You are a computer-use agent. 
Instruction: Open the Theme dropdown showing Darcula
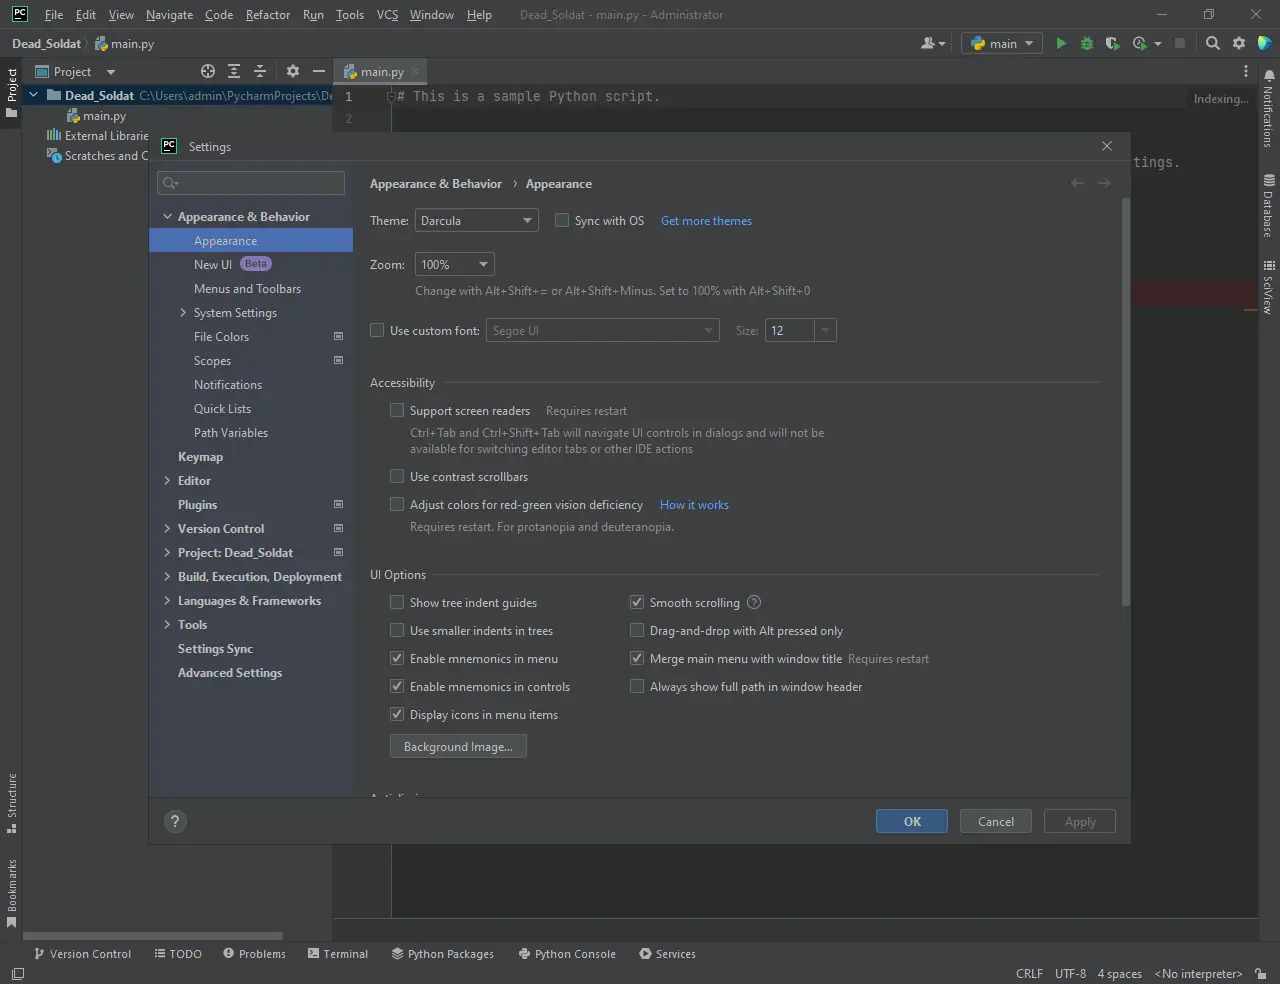(476, 221)
